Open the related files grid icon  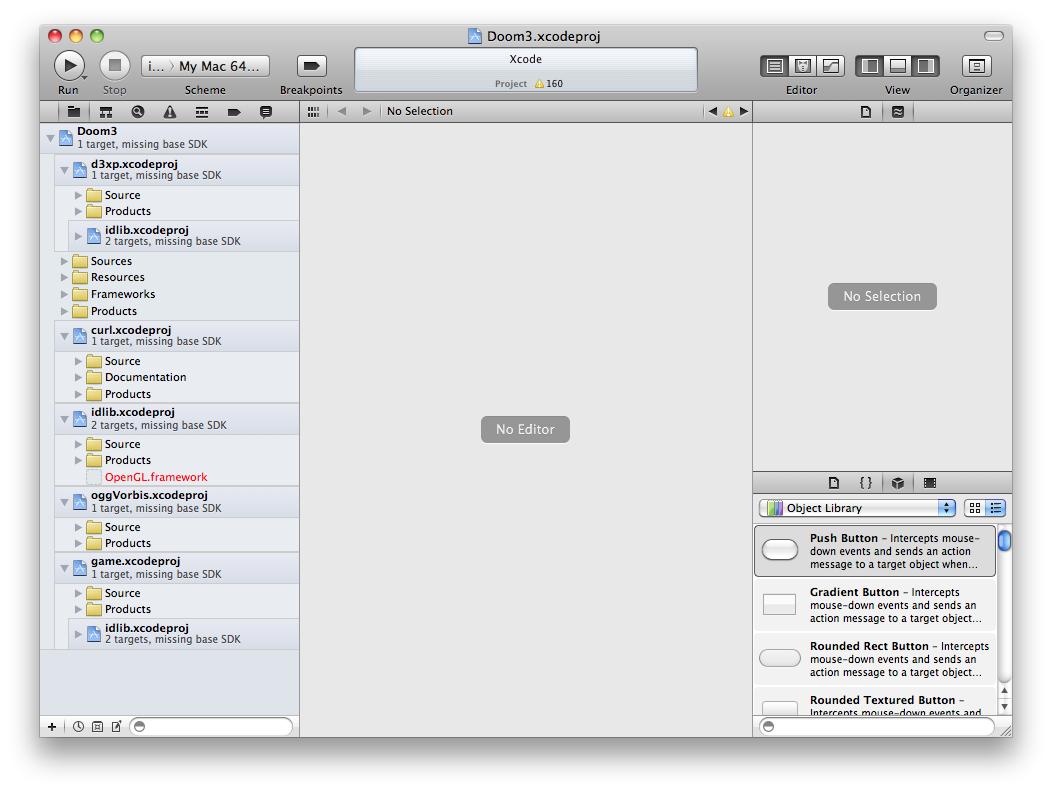pyautogui.click(x=313, y=112)
